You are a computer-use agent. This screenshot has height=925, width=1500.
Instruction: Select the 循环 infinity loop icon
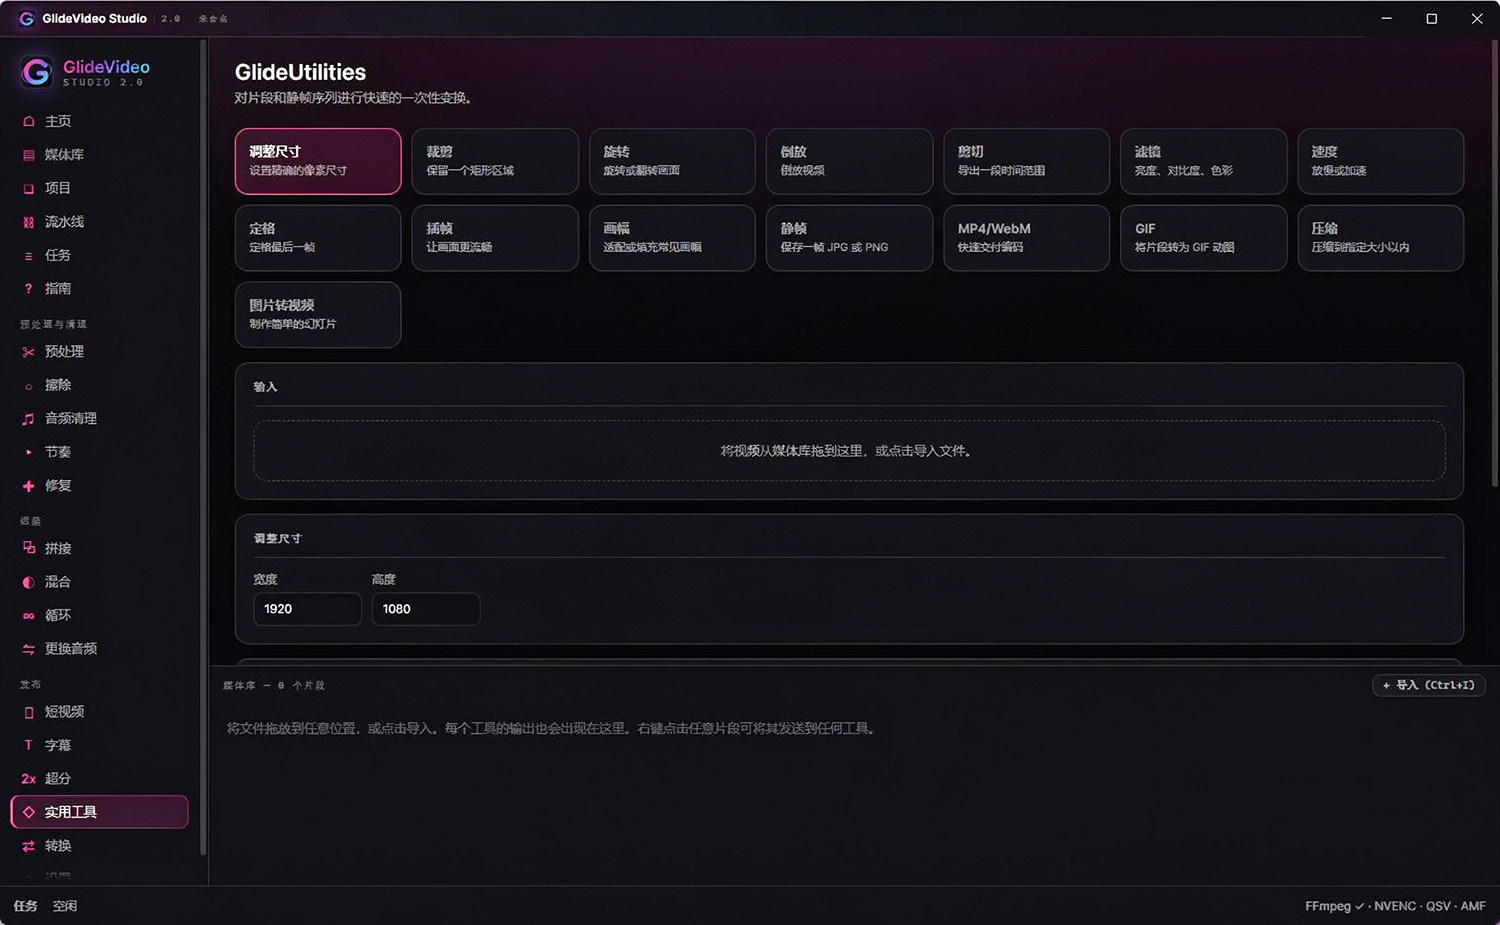click(28, 616)
